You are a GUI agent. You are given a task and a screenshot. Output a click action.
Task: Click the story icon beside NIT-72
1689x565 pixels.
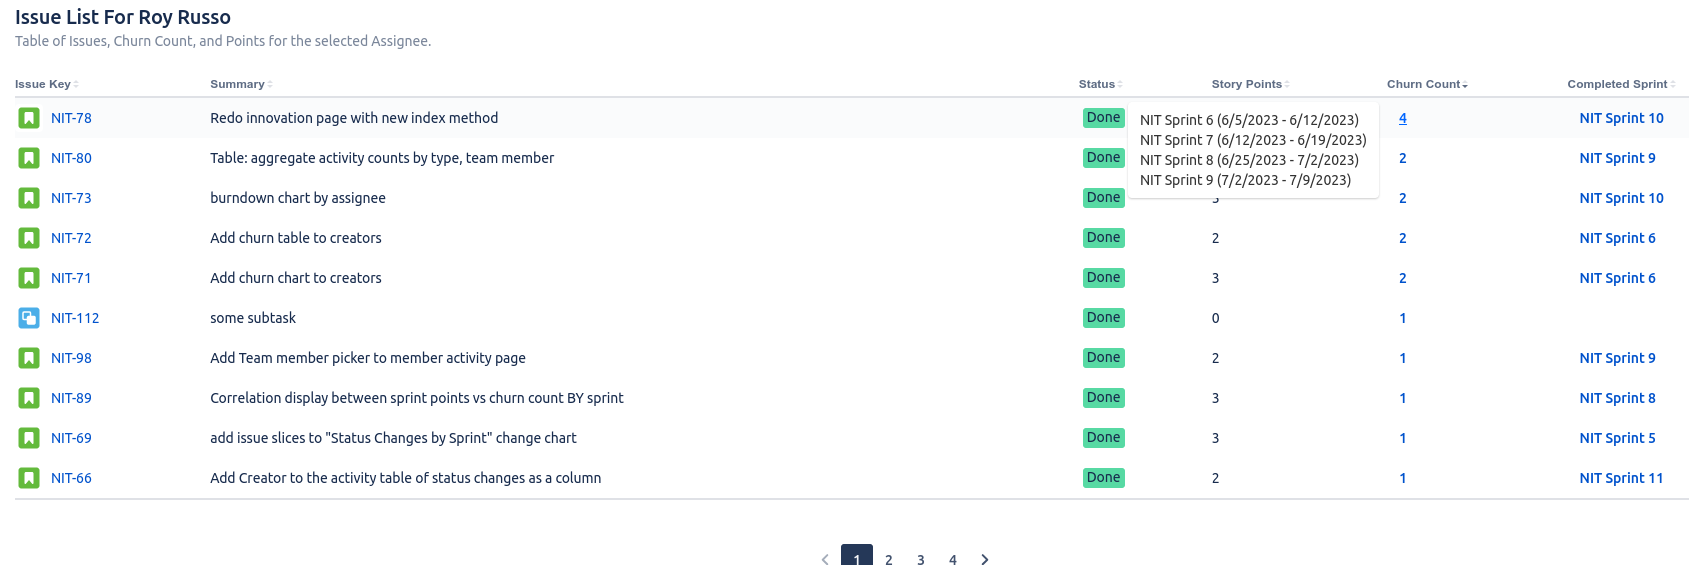click(29, 238)
